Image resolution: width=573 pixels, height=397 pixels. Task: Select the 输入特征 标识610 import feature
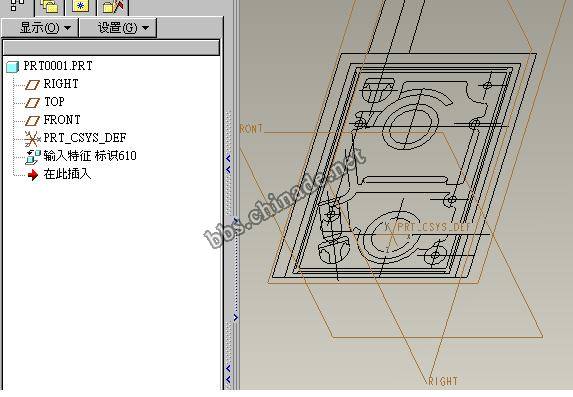pyautogui.click(x=90, y=156)
